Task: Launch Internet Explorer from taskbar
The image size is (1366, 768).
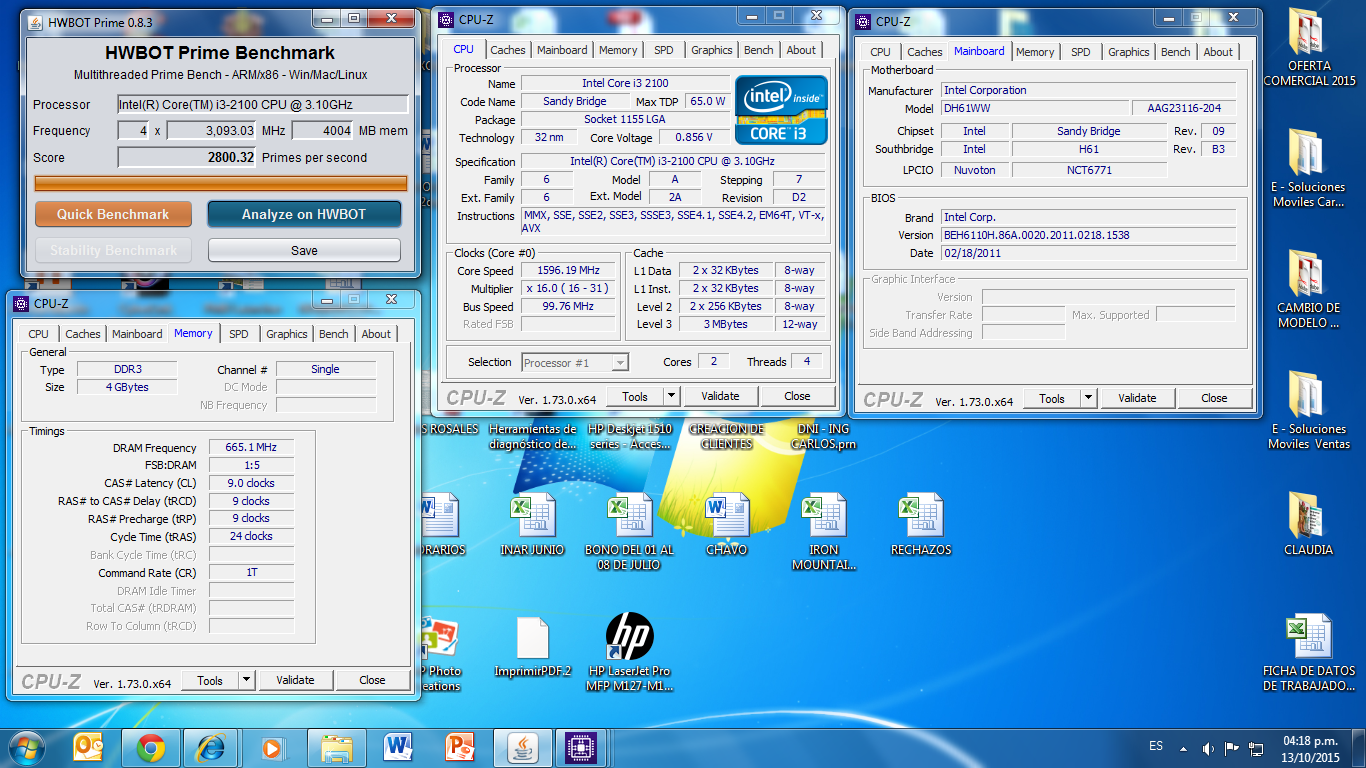Action: click(211, 747)
